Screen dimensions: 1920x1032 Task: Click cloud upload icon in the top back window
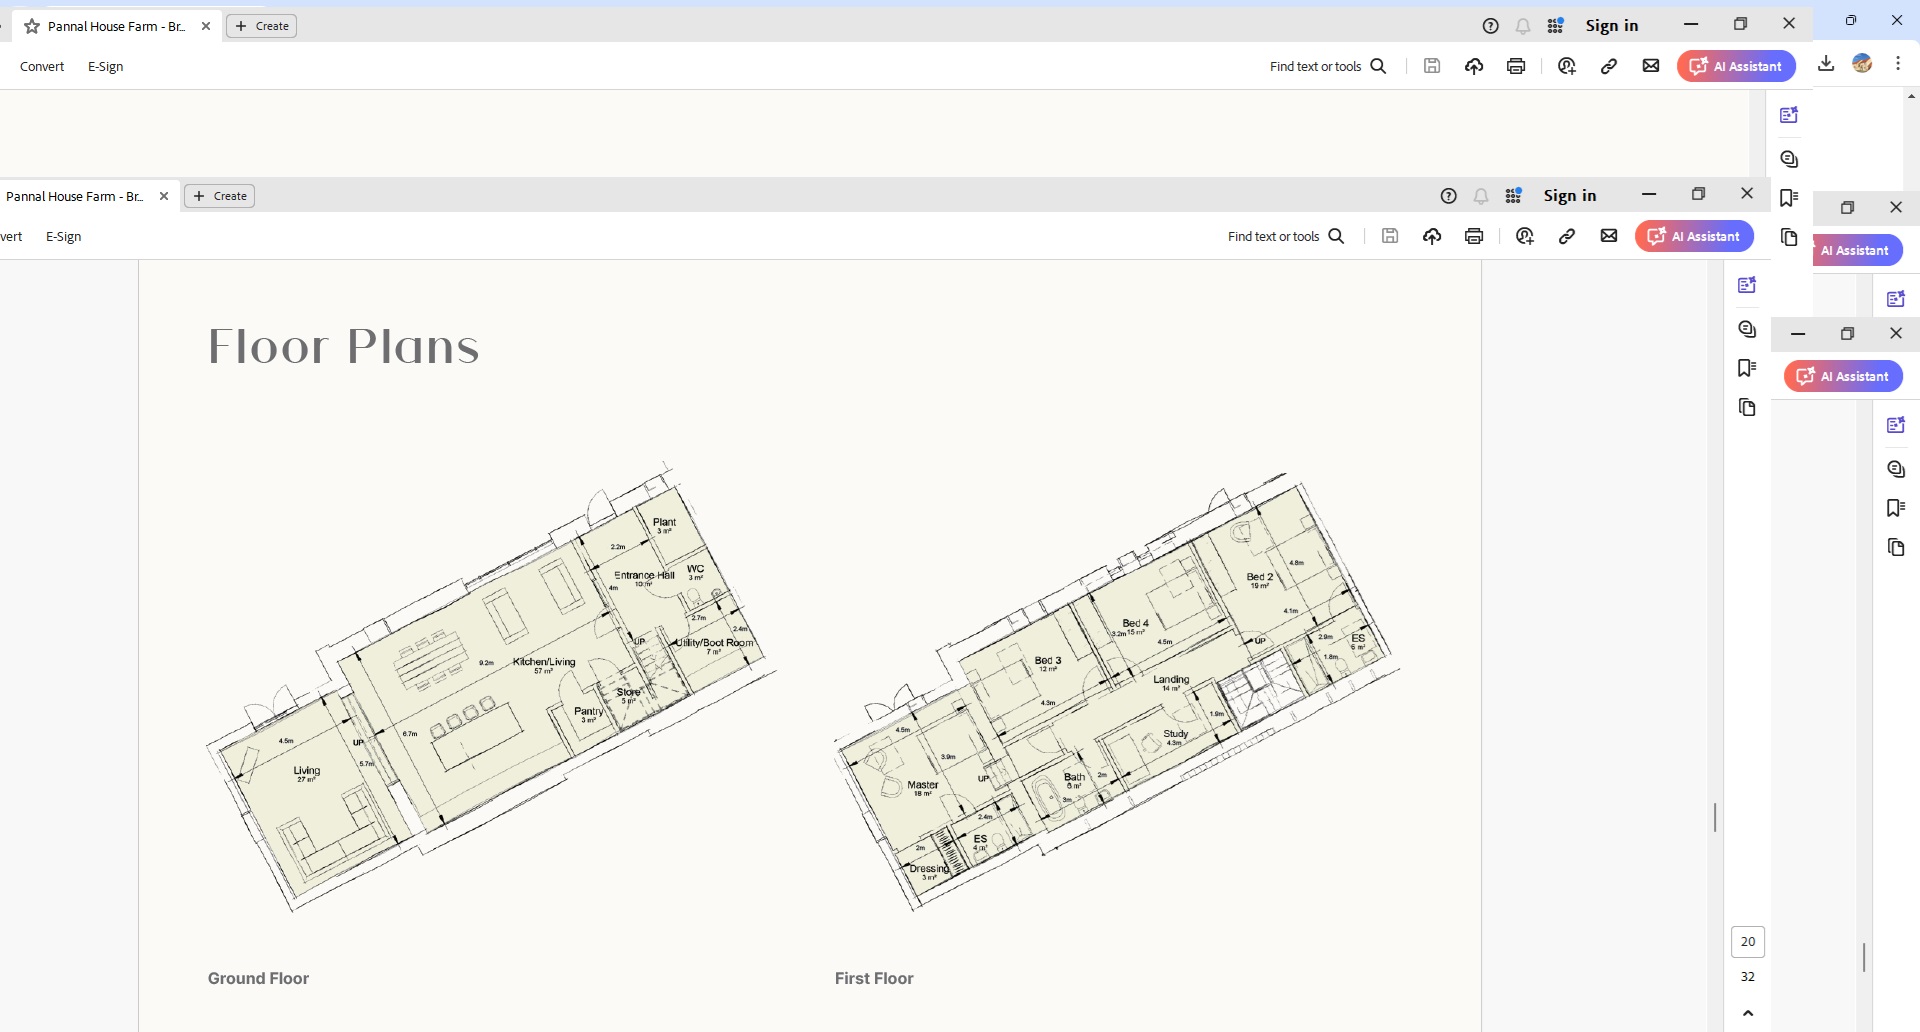coord(1474,66)
